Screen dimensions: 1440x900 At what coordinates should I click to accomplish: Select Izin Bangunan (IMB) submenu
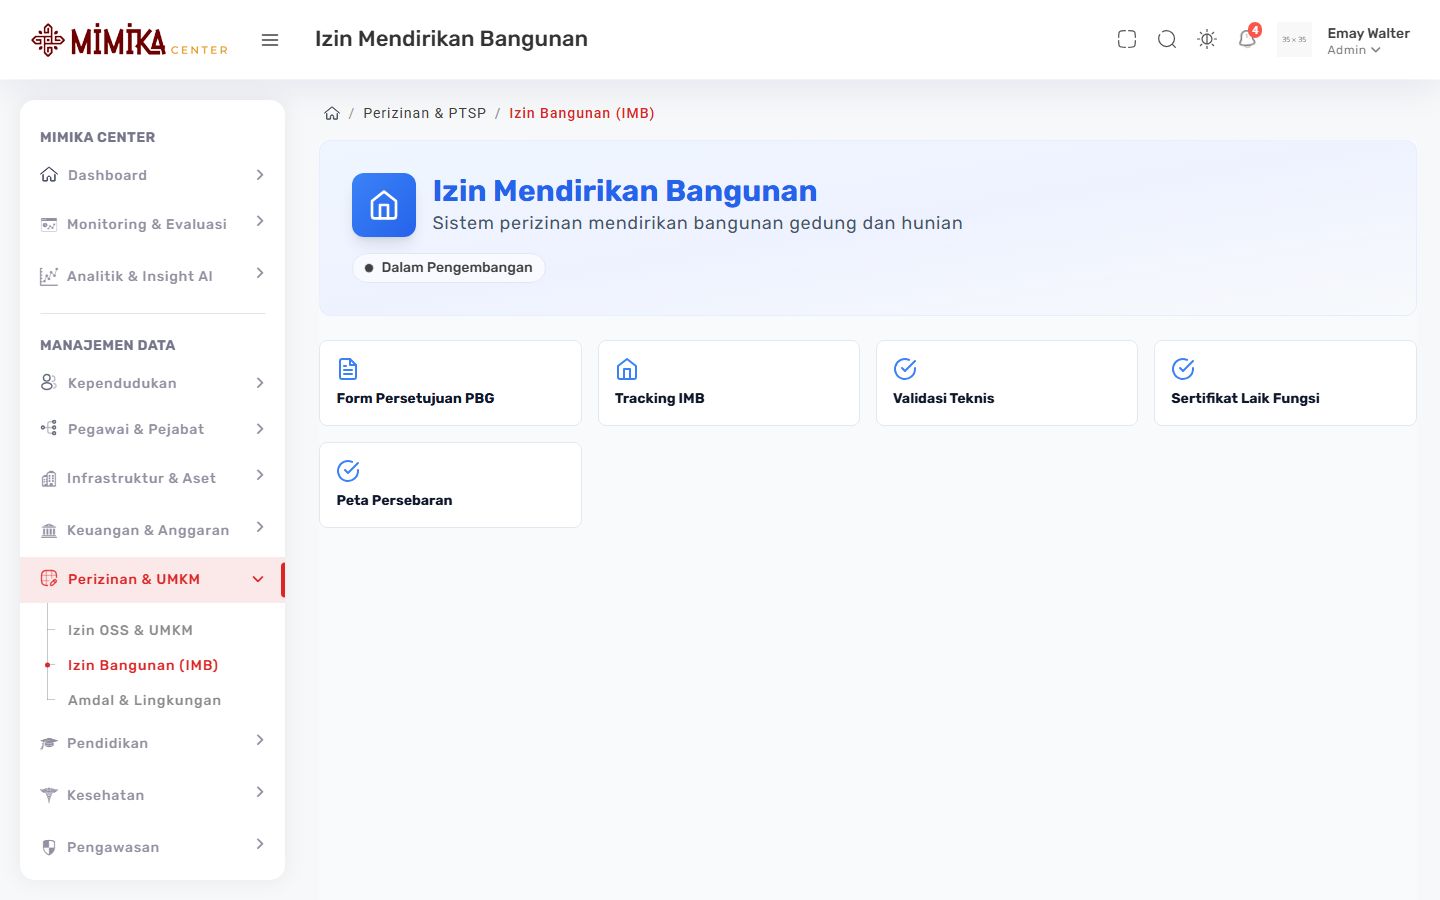(143, 665)
